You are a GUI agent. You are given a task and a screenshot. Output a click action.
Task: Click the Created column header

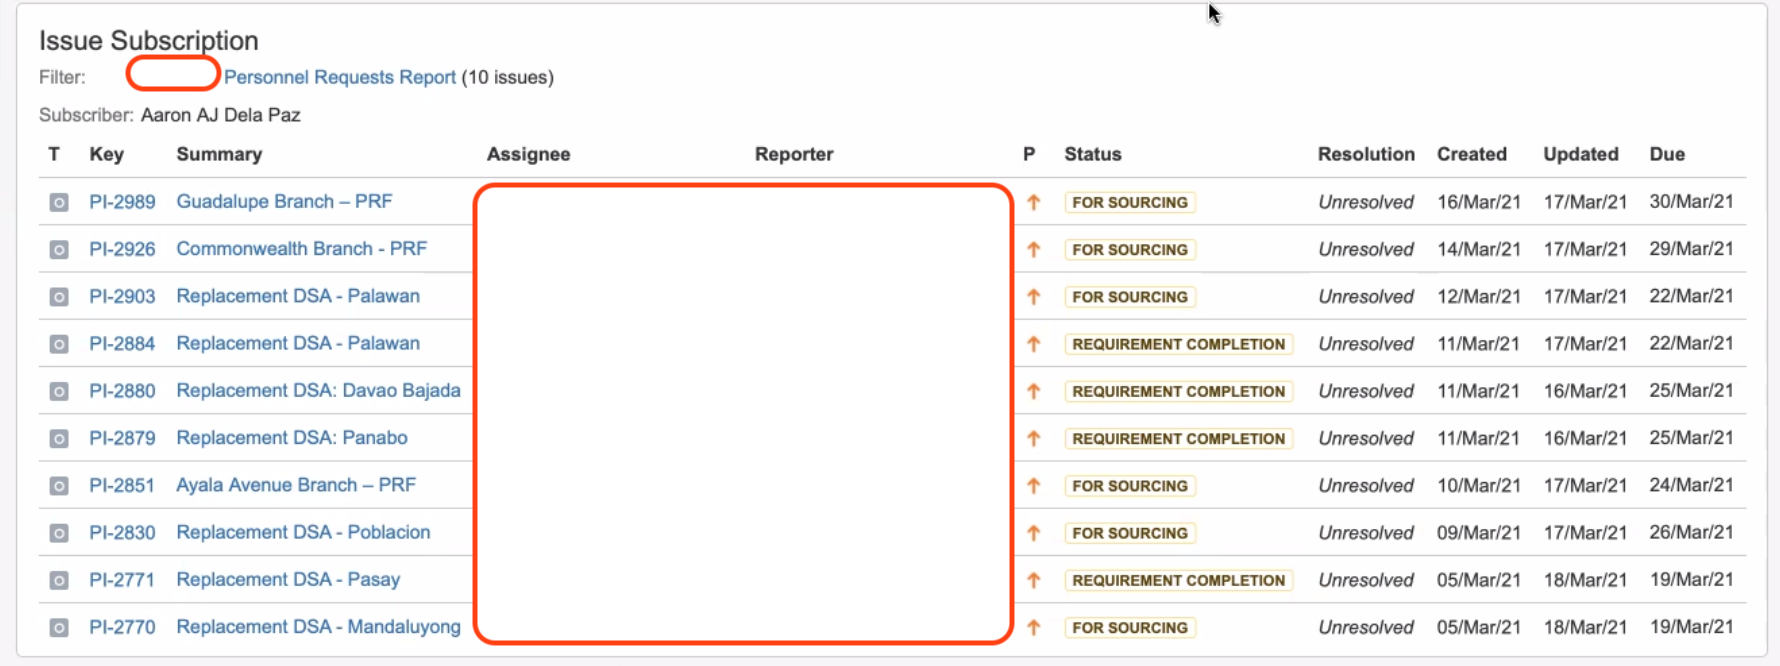(x=1472, y=154)
